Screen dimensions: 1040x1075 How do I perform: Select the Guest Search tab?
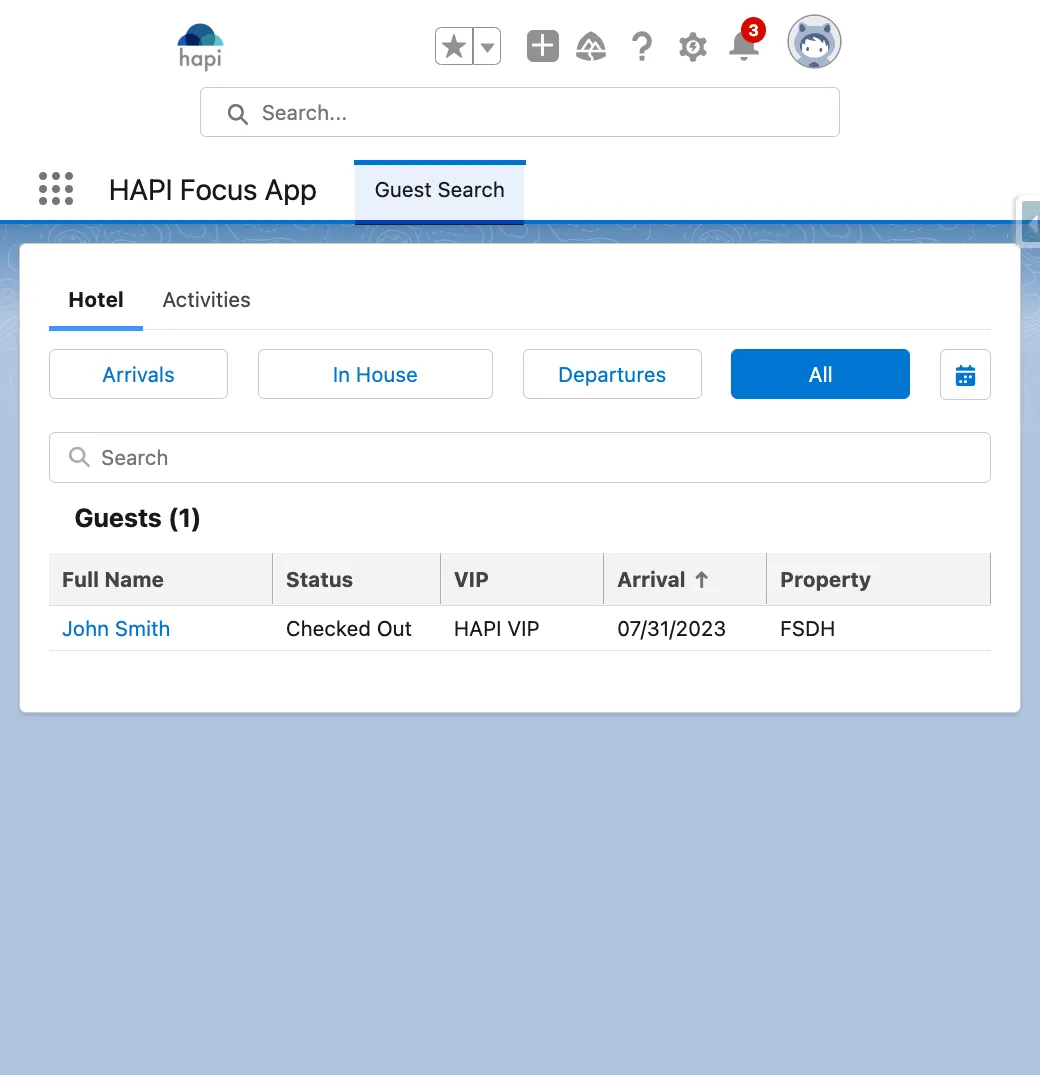click(x=439, y=190)
